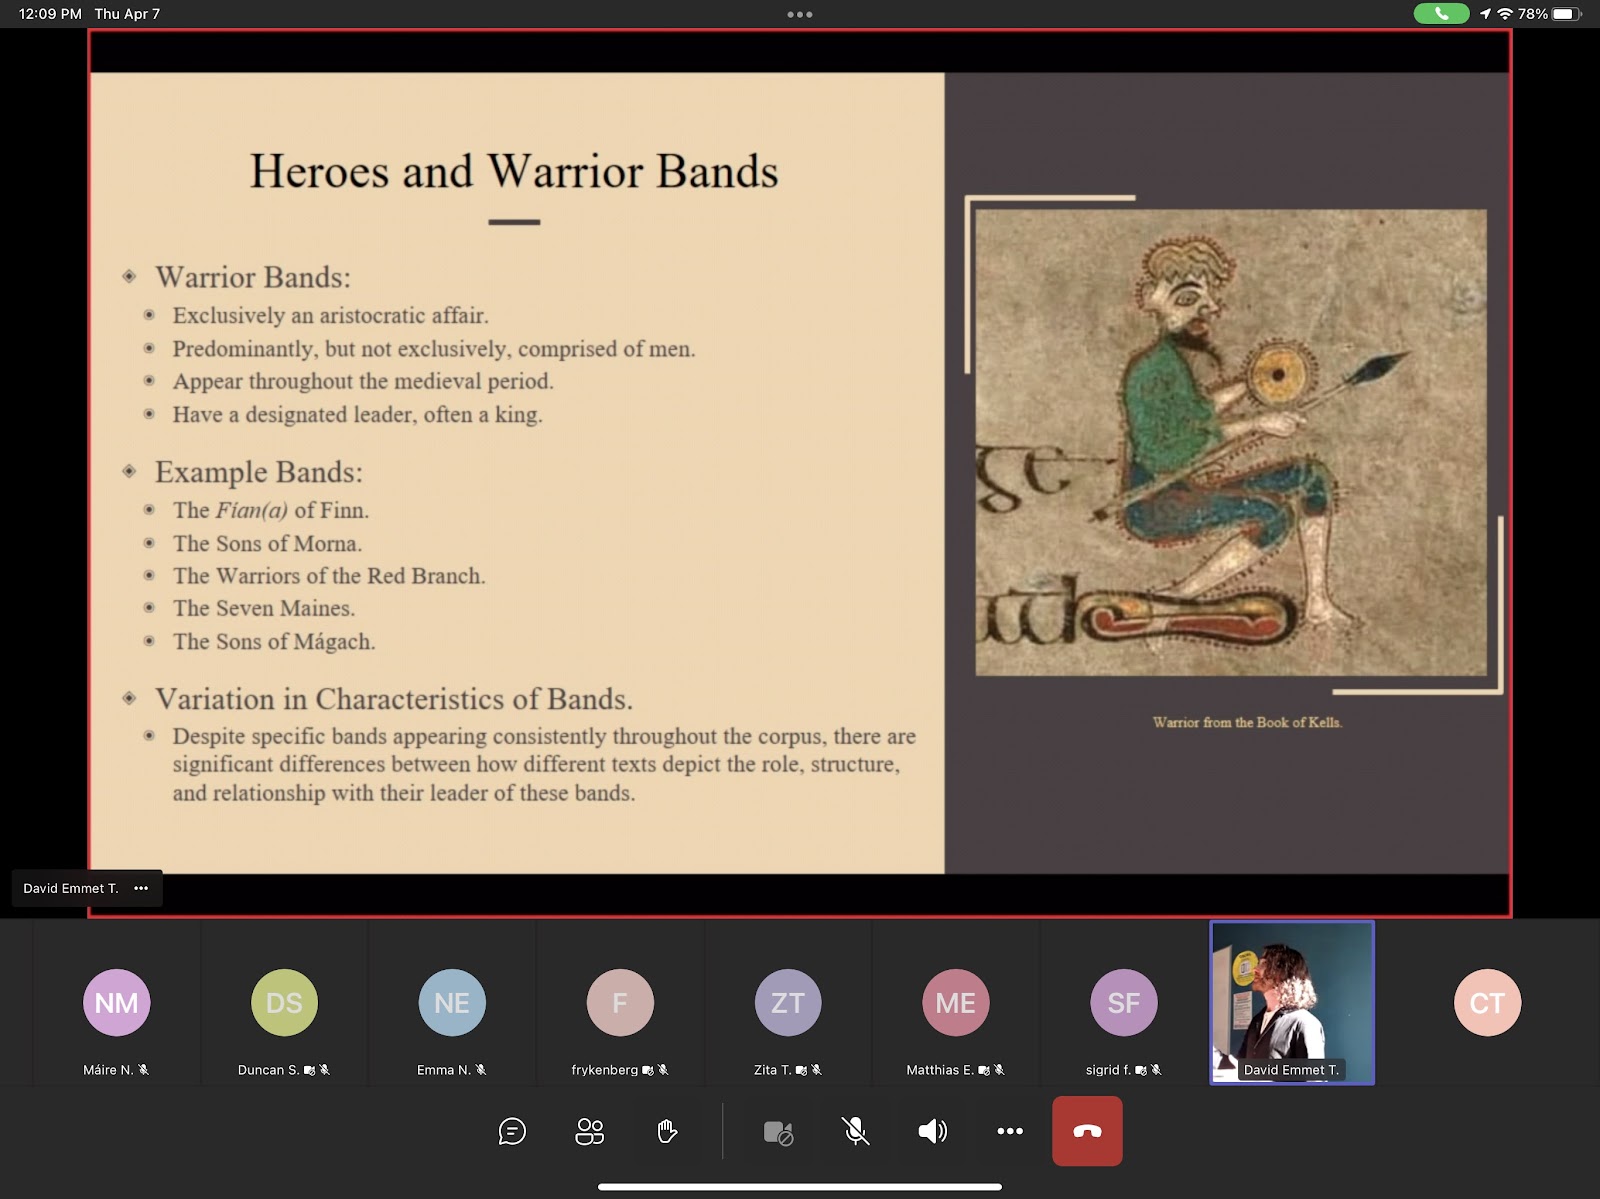Tap sigrid f. muted microphone icon
The image size is (1600, 1199).
pos(1156,1070)
